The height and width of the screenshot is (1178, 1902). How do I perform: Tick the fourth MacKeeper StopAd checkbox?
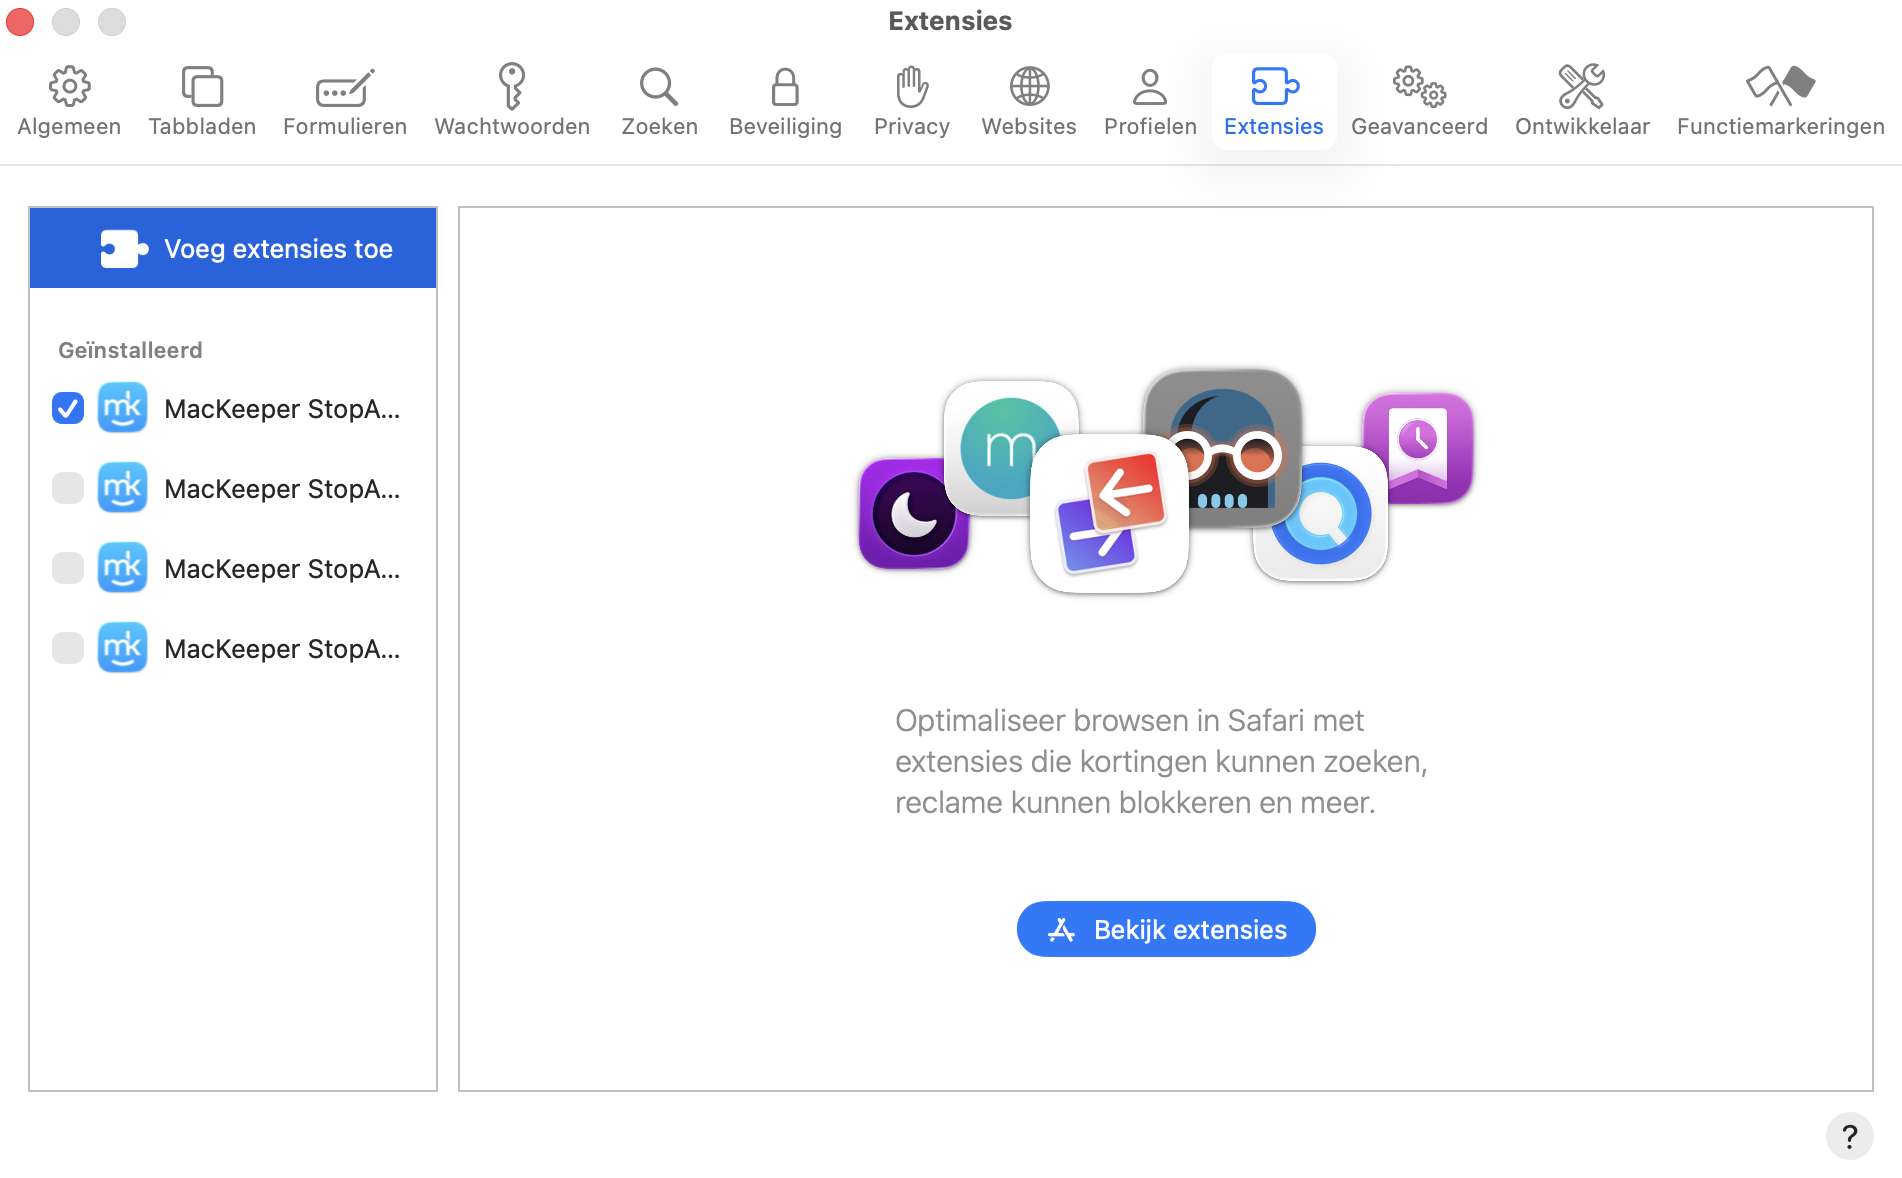68,648
